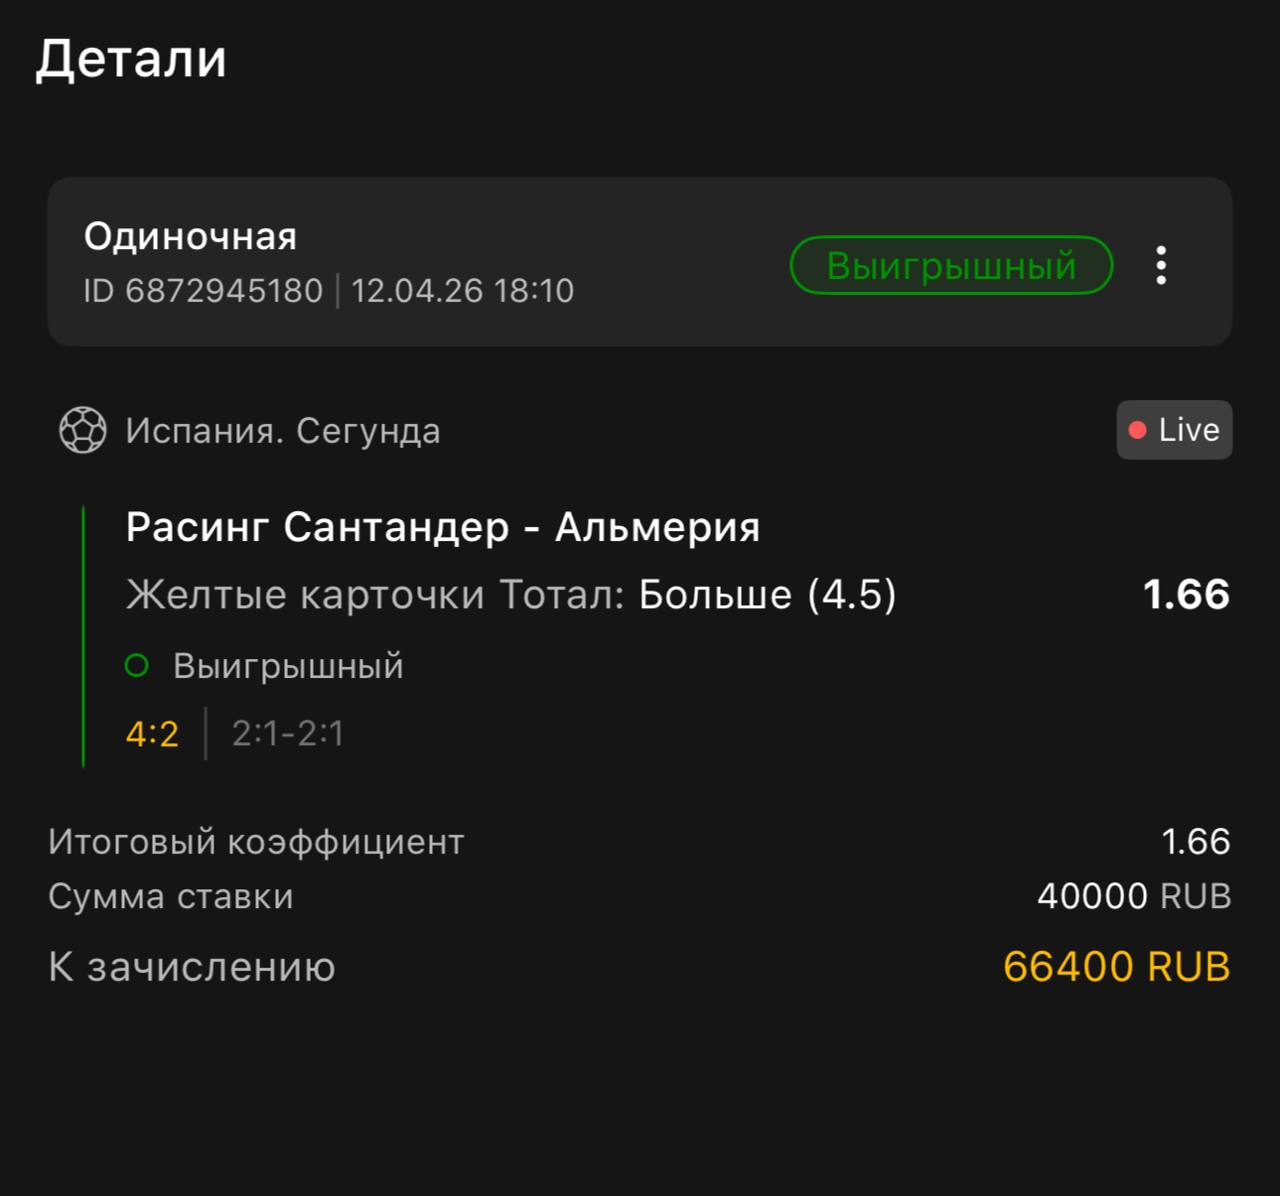Open the three-dot options menu
This screenshot has height=1196, width=1280.
click(1160, 265)
